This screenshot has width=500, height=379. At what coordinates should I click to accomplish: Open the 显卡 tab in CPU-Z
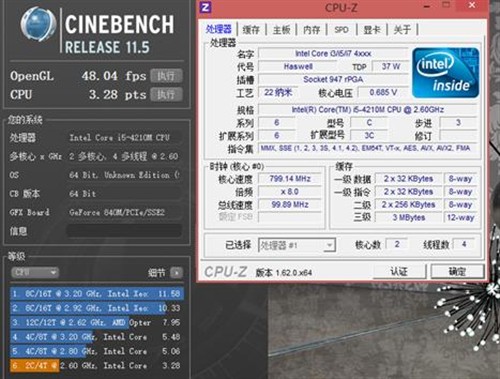point(372,30)
